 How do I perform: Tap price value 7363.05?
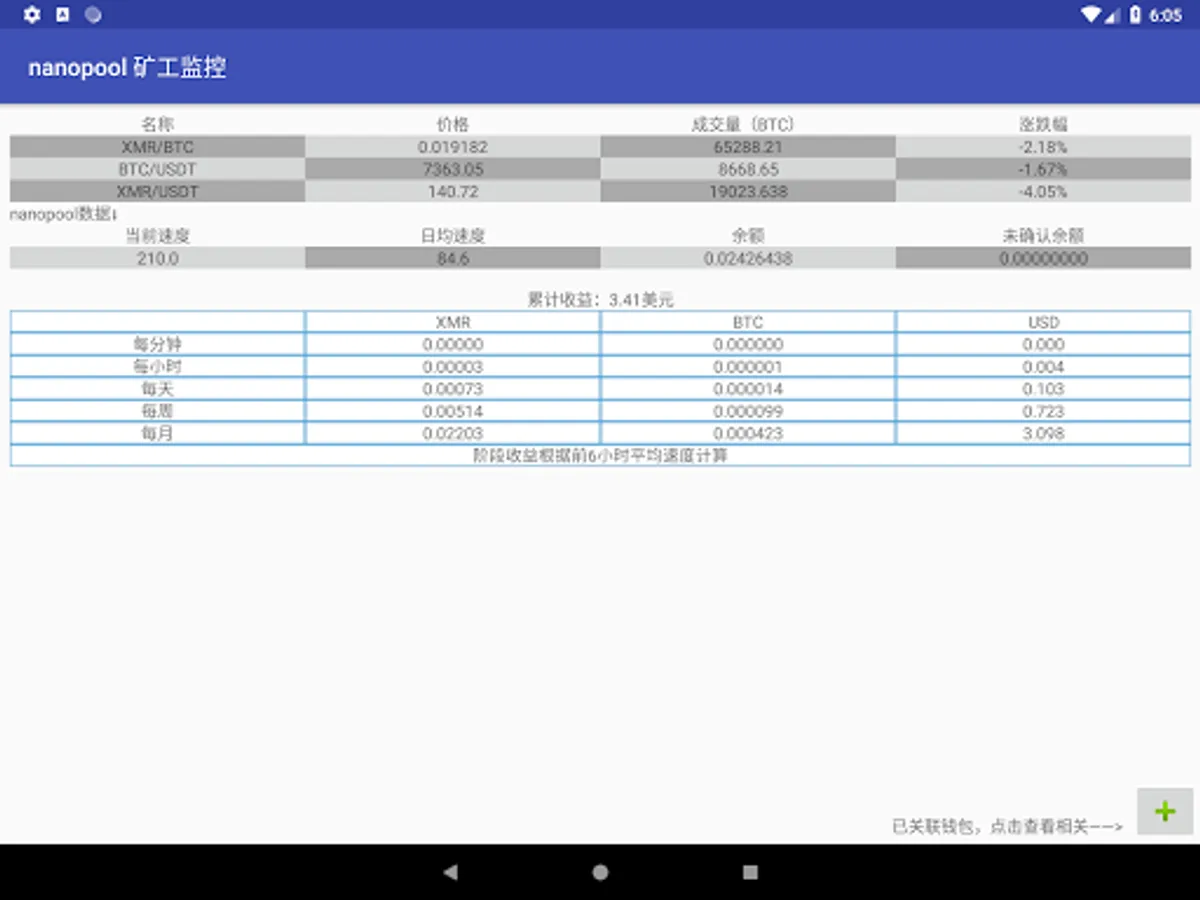tap(453, 169)
